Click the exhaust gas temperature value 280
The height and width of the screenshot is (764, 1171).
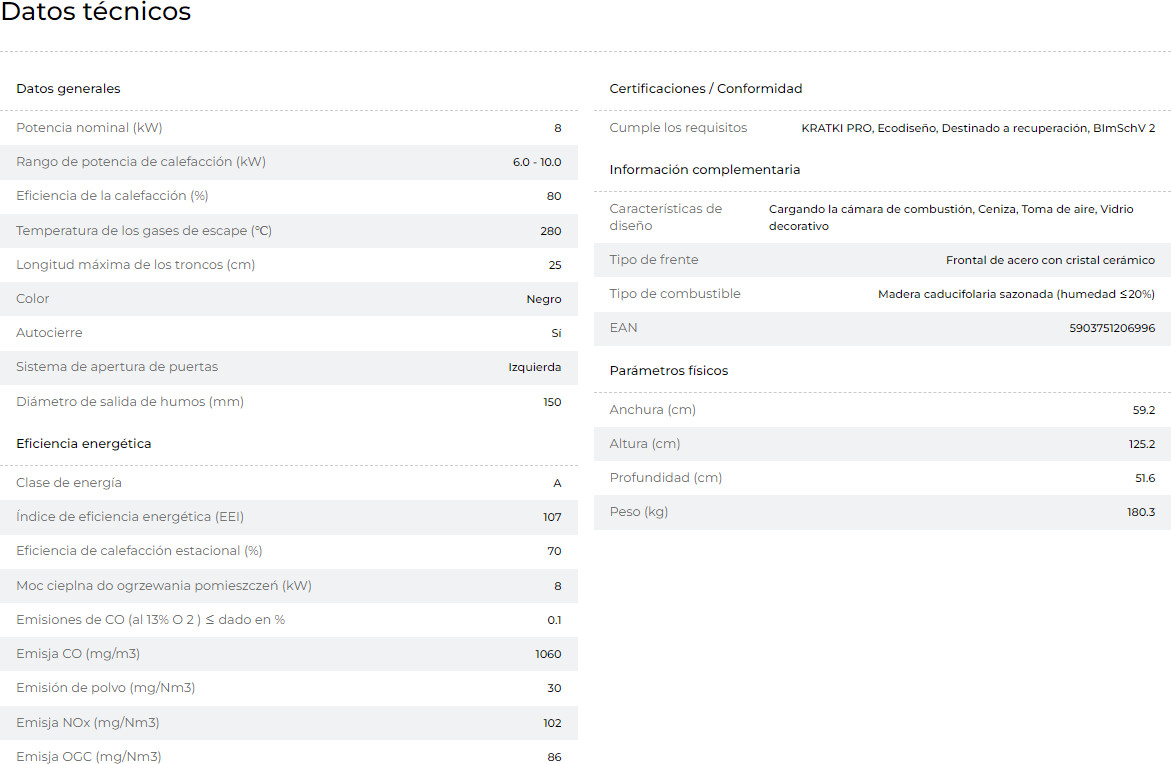pos(551,231)
